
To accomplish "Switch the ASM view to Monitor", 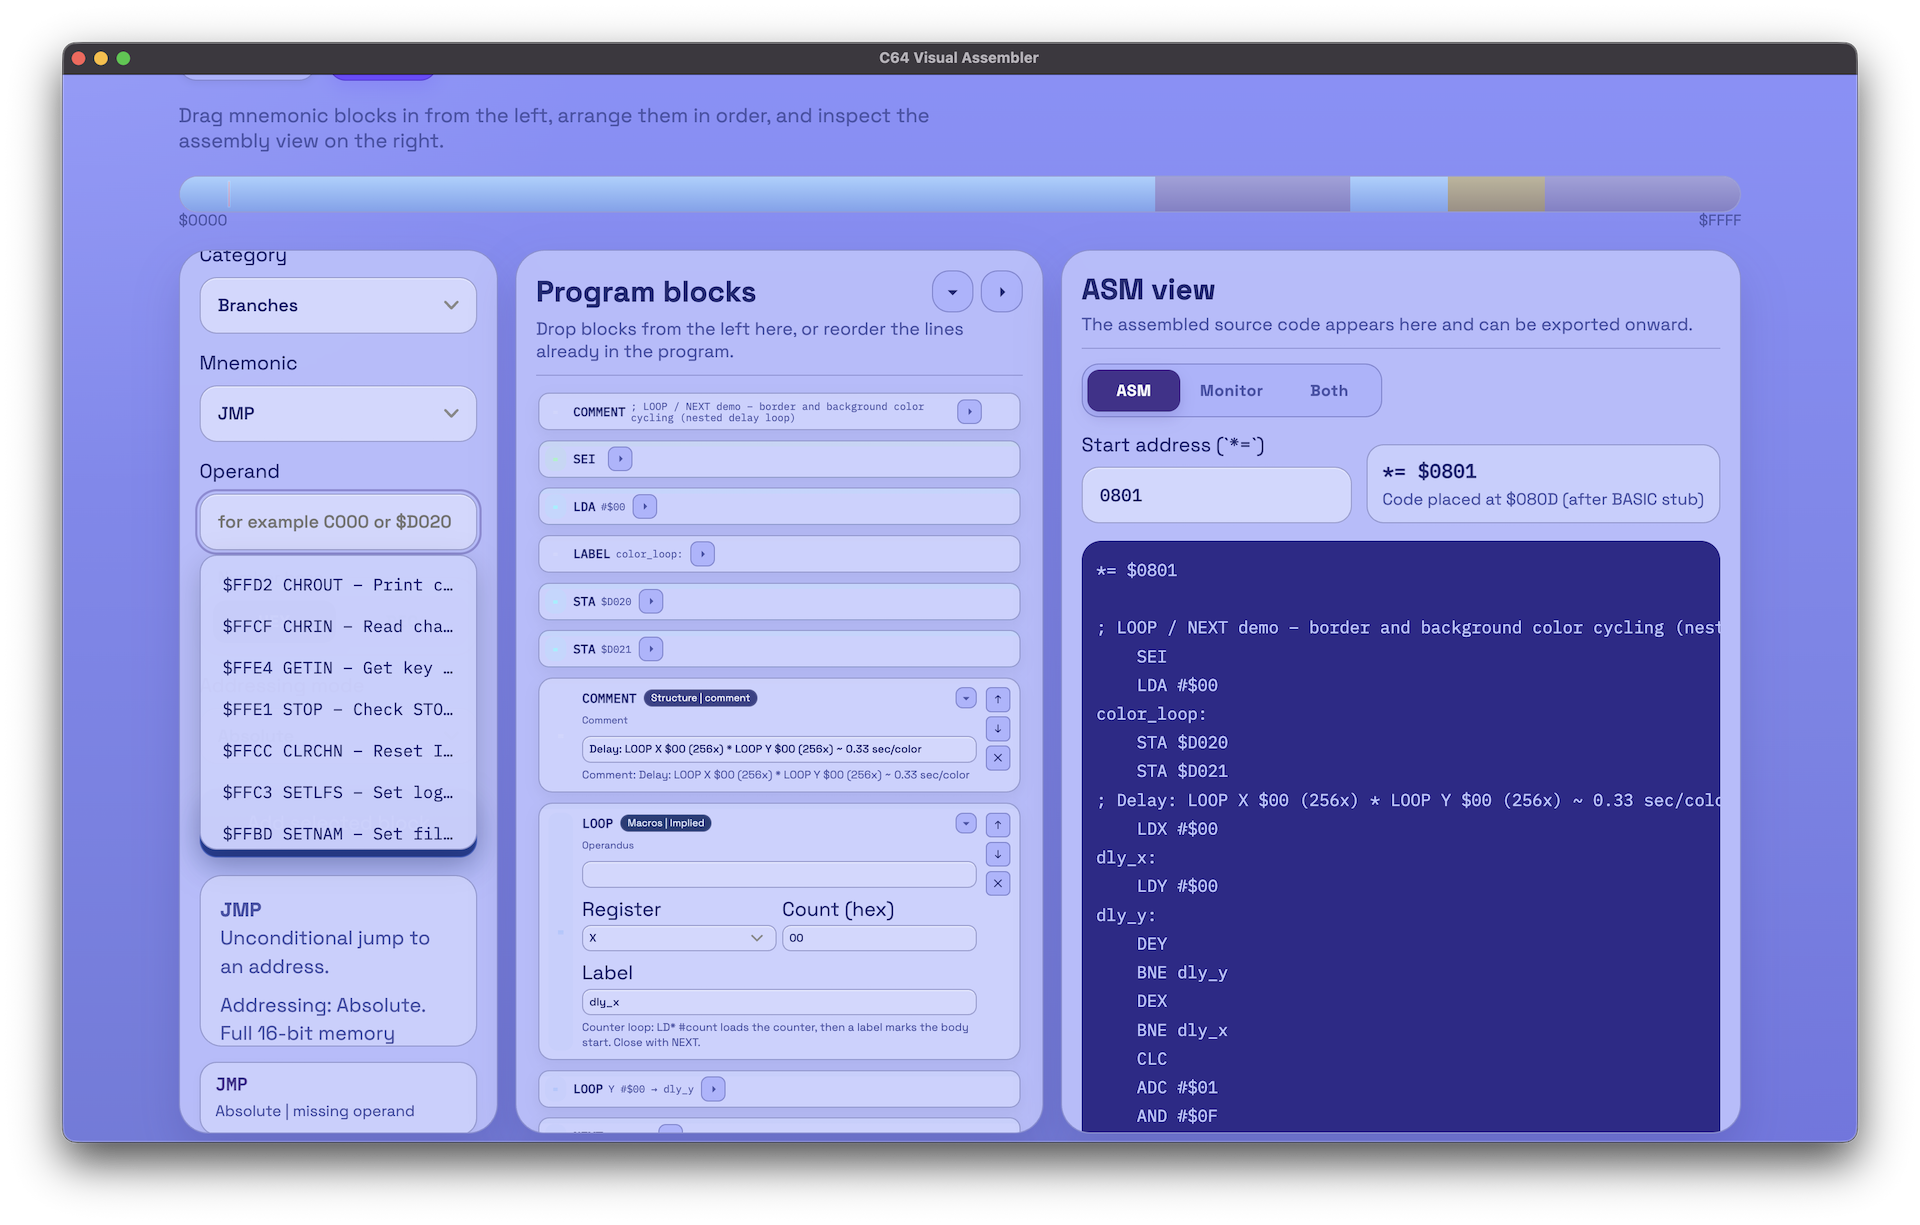I will 1230,391.
